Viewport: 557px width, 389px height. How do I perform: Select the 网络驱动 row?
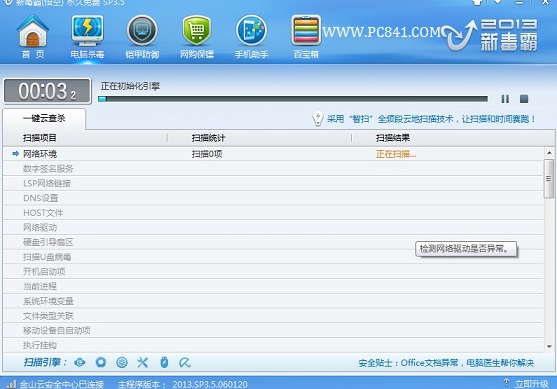[x=273, y=227]
